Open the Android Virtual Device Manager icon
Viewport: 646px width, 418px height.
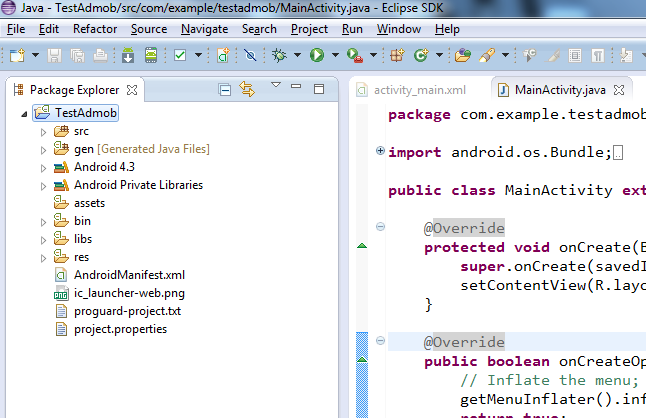click(151, 55)
